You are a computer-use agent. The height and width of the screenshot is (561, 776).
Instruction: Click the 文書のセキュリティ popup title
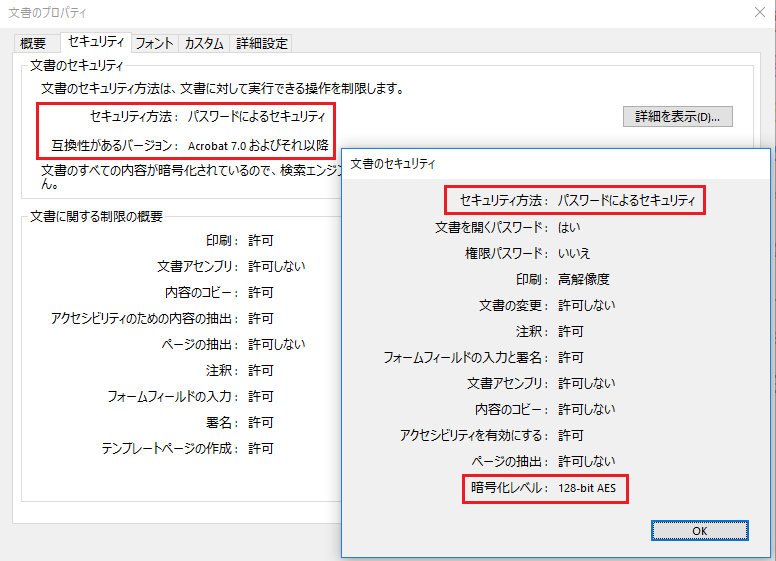(392, 164)
